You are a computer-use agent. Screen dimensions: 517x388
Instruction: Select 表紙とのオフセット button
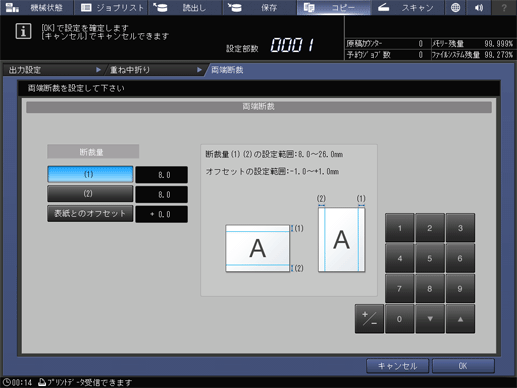click(x=90, y=214)
